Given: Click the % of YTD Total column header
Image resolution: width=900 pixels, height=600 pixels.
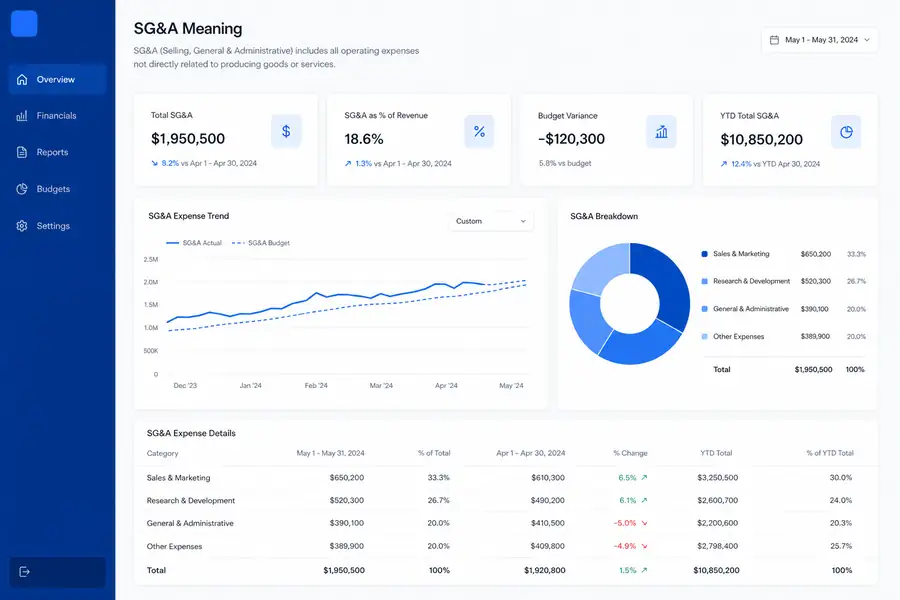Looking at the screenshot, I should (x=830, y=453).
